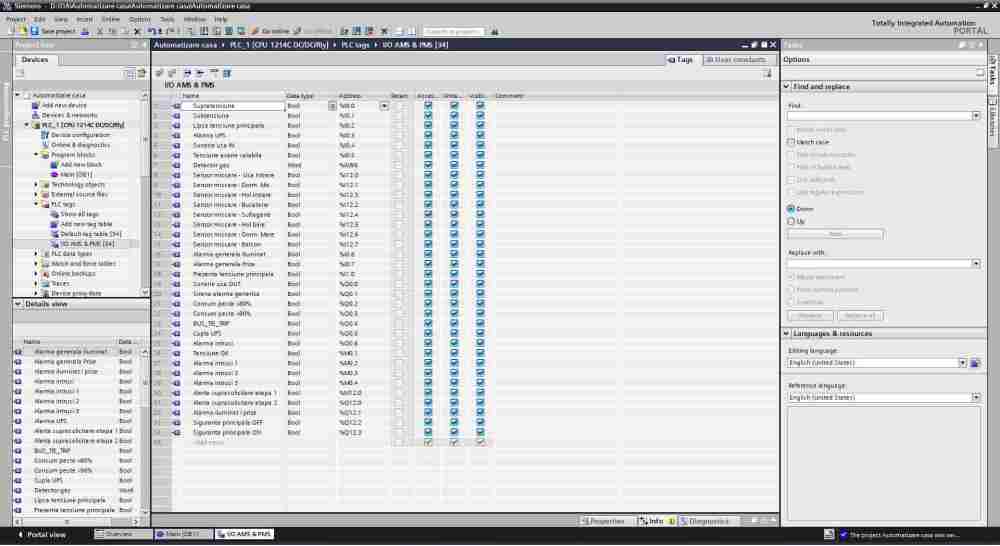Select the Up search direction radio
Image resolution: width=1000 pixels, height=546 pixels.
pyautogui.click(x=791, y=221)
